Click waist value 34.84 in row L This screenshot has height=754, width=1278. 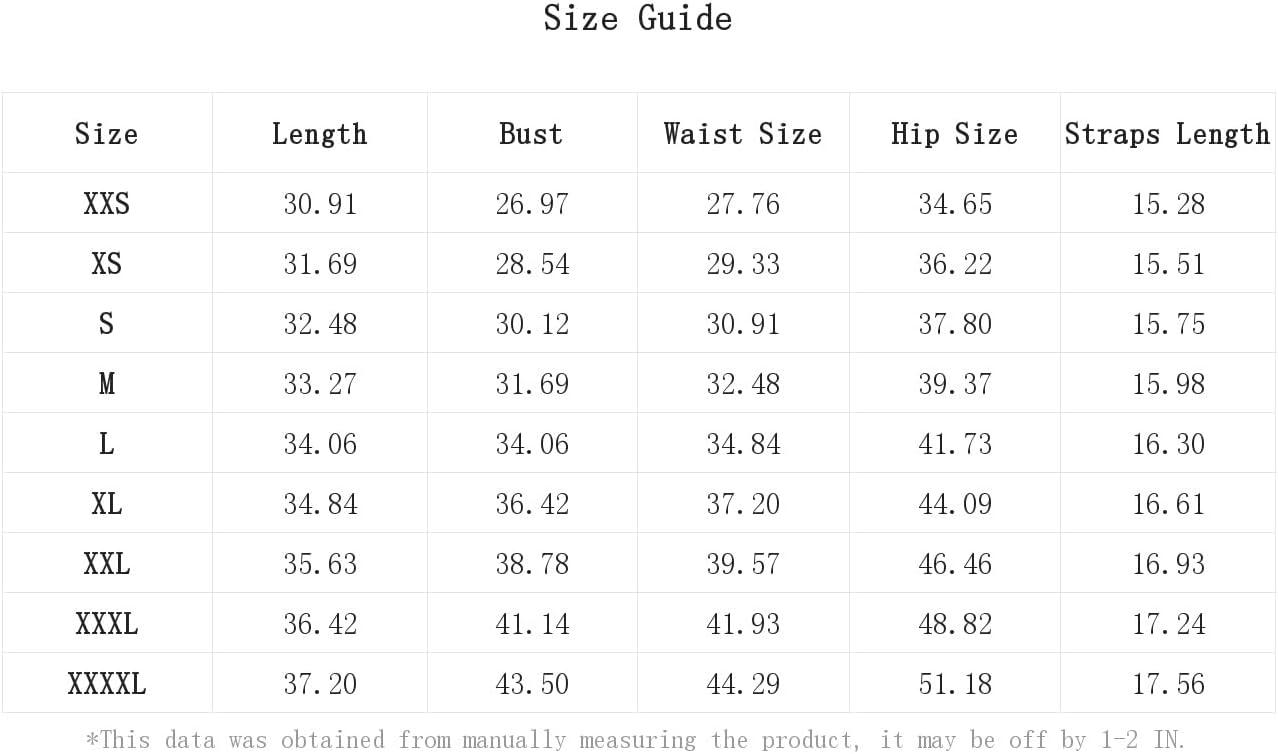click(x=743, y=444)
